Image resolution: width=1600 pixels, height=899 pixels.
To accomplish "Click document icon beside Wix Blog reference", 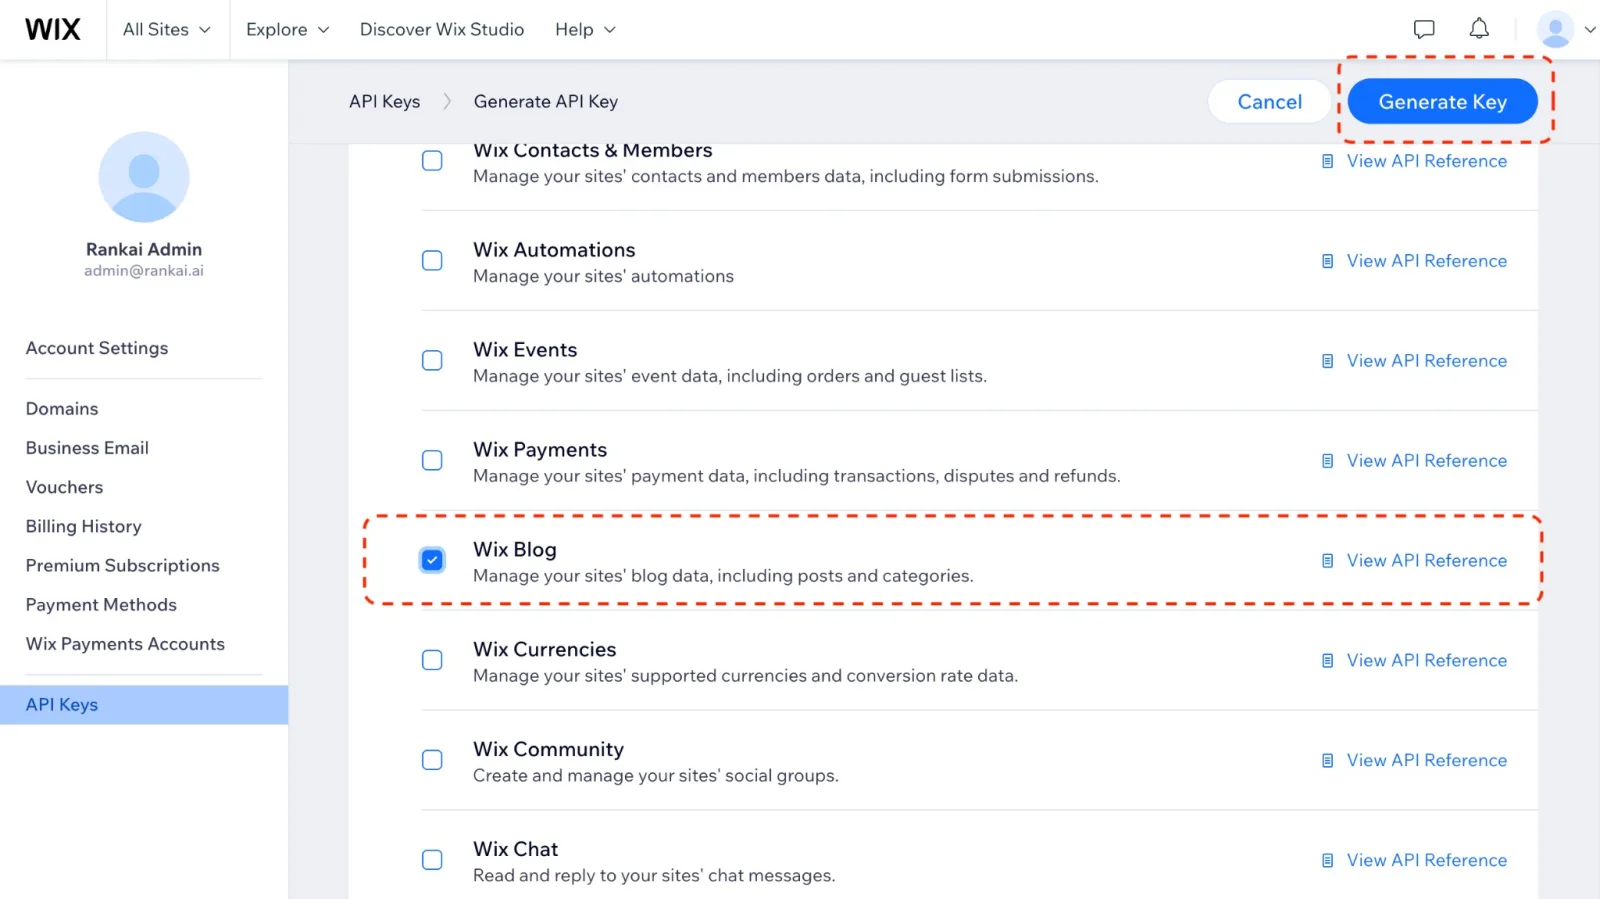I will coord(1328,561).
